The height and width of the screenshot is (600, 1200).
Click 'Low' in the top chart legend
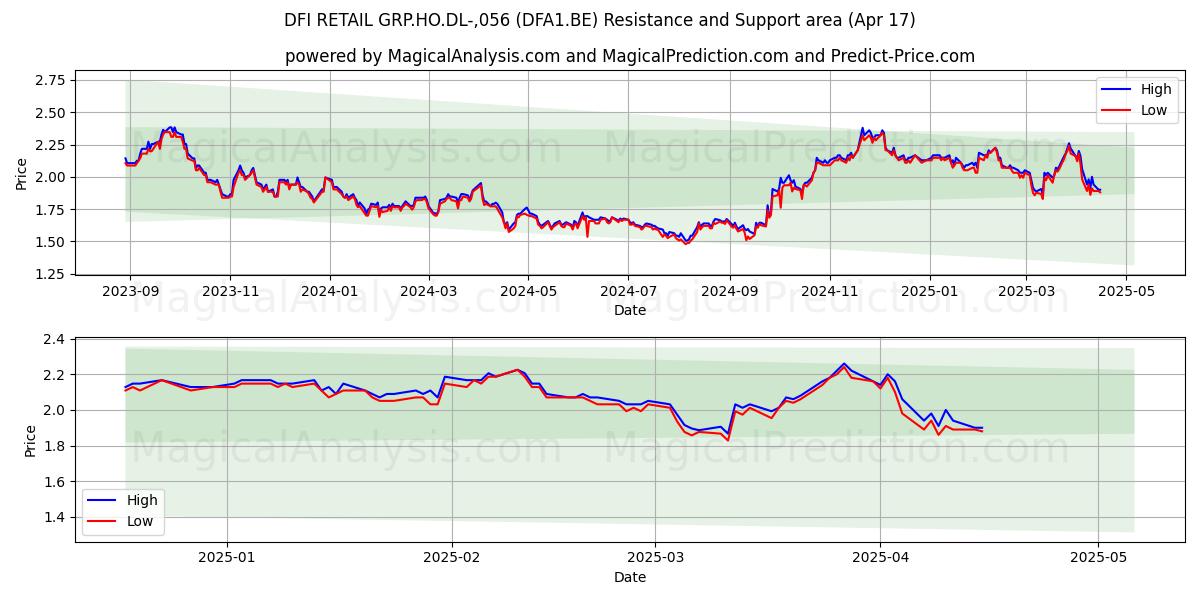[1154, 110]
